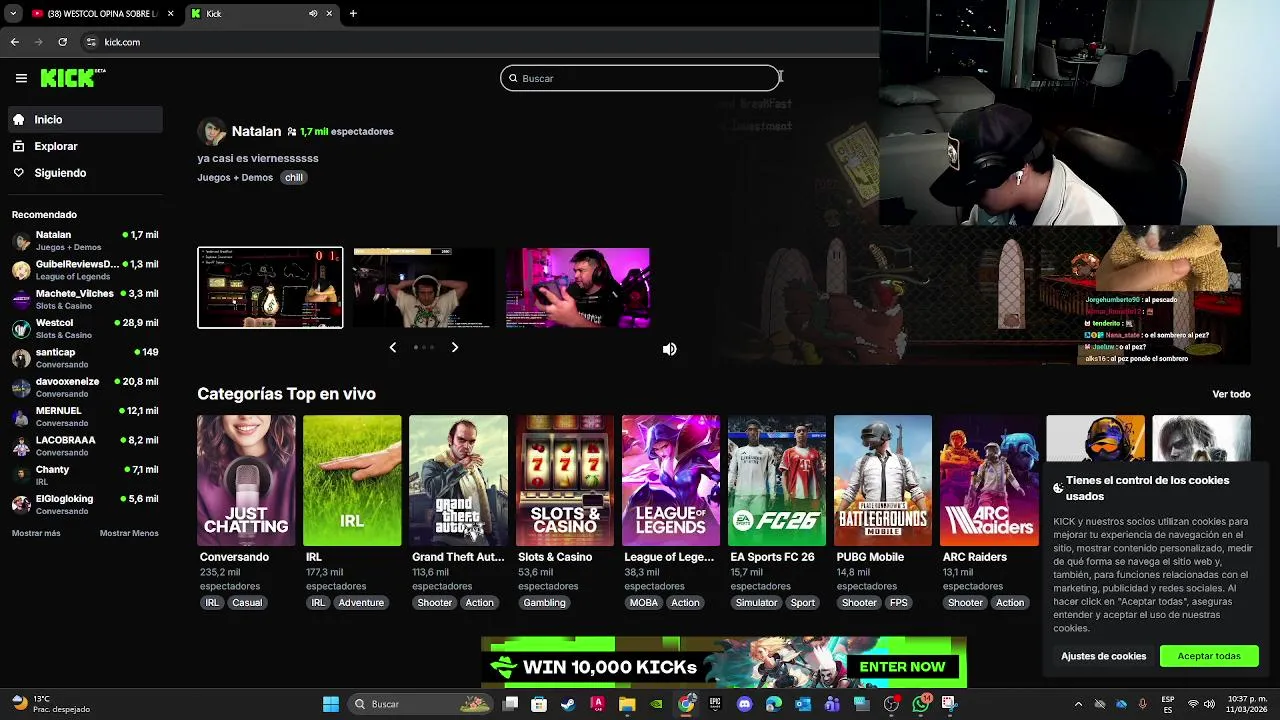Open Natalan streamer name link

point(256,131)
